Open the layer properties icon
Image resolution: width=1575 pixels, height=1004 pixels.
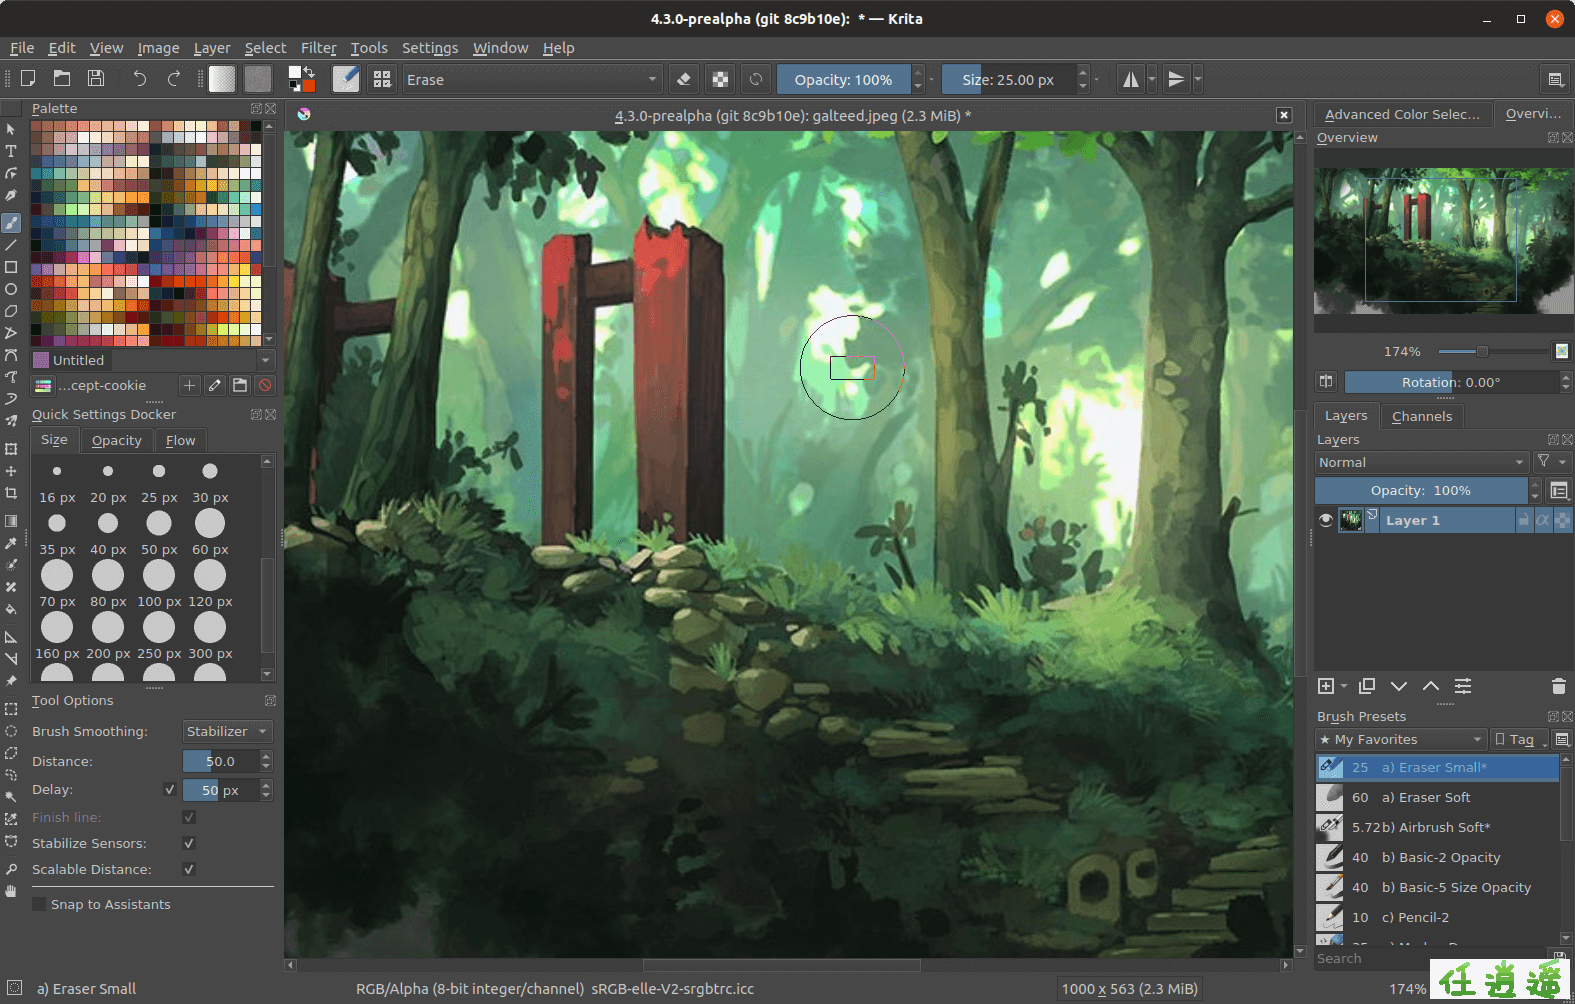[1463, 686]
